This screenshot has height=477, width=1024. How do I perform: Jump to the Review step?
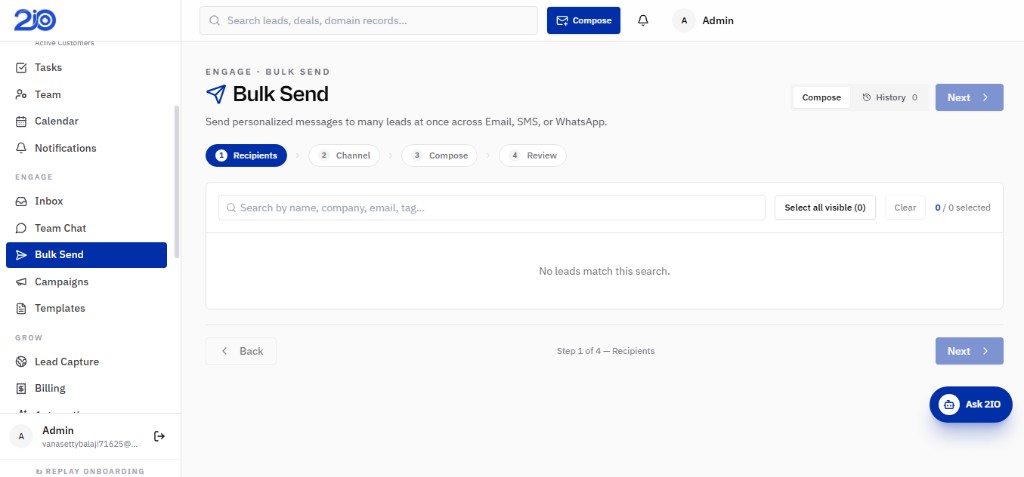click(x=533, y=156)
